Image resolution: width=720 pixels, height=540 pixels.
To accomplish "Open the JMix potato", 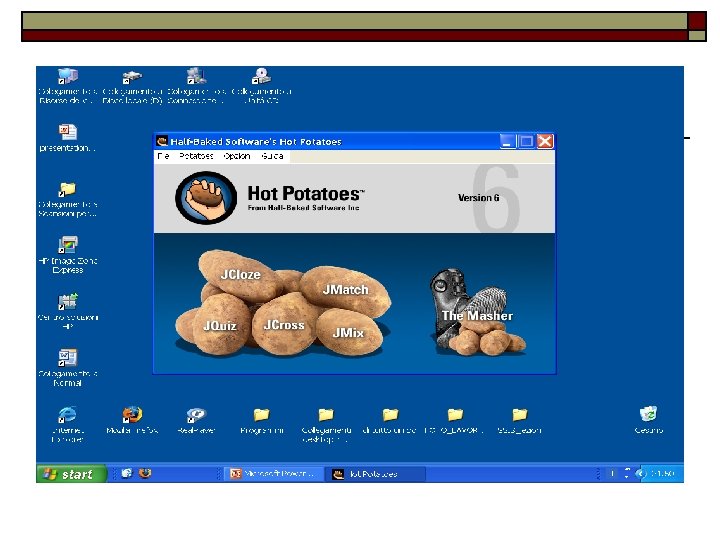I will pos(348,332).
